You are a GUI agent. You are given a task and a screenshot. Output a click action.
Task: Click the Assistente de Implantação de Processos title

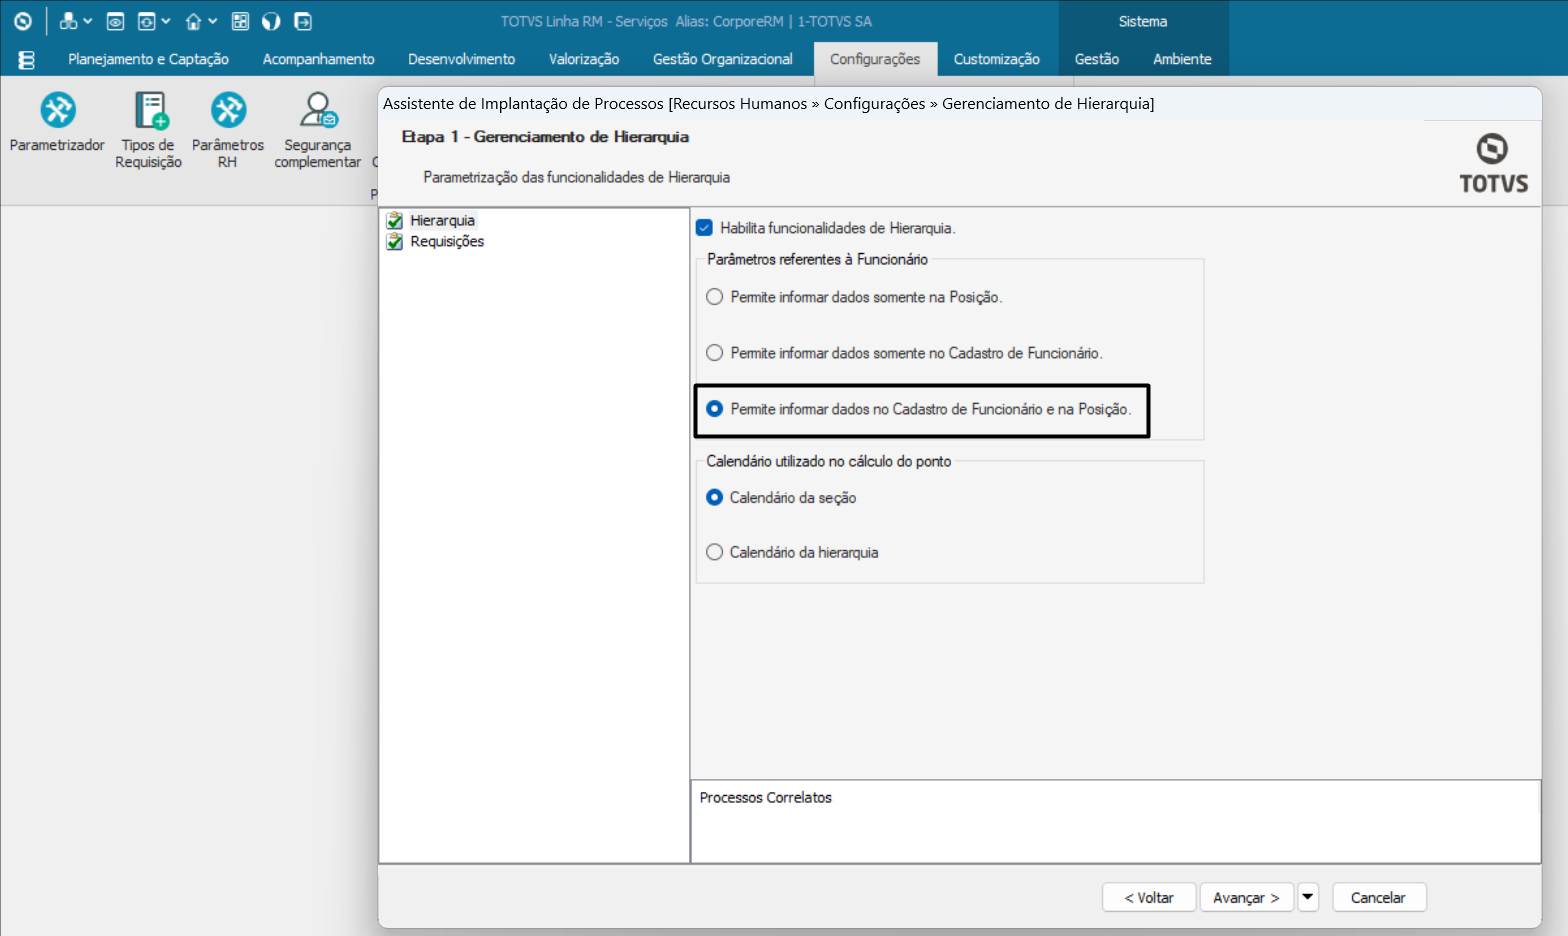coord(768,103)
